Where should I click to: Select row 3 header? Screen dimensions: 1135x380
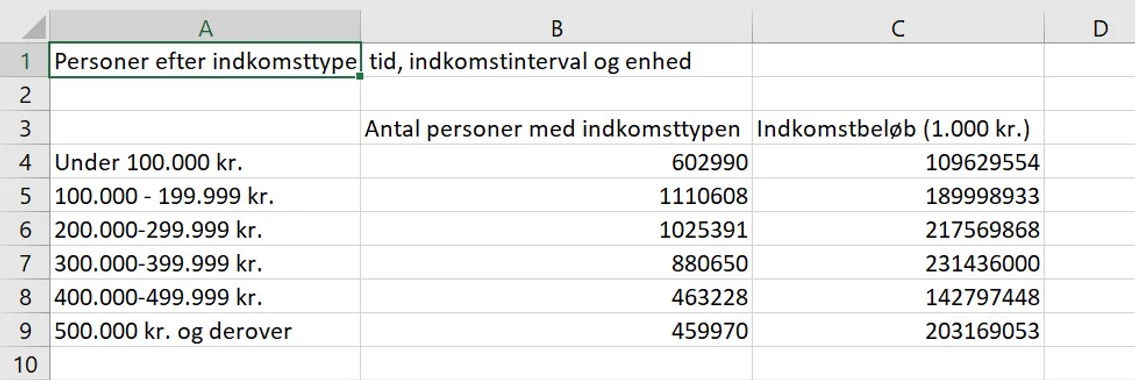(x=25, y=128)
